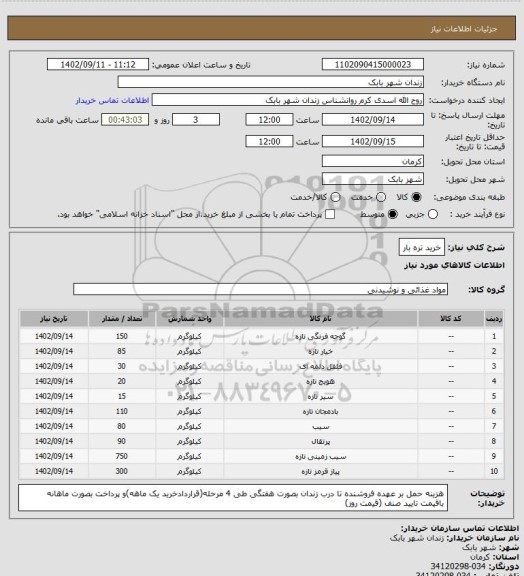The image size is (524, 576).
Task: Click the price validity time 12:00 field
Action: click(269, 141)
